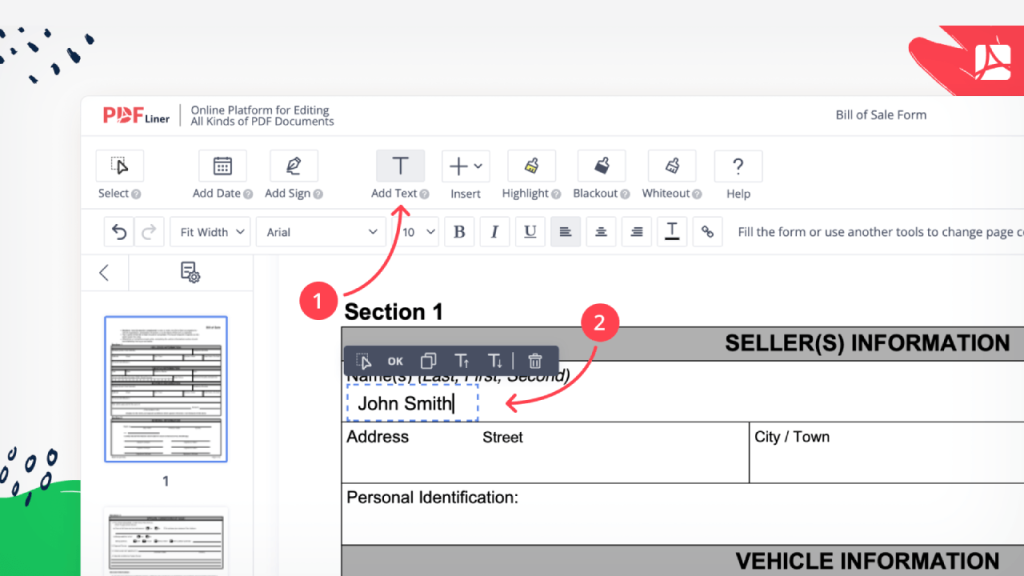
Task: Activate the Add Text tool
Action: (x=400, y=166)
